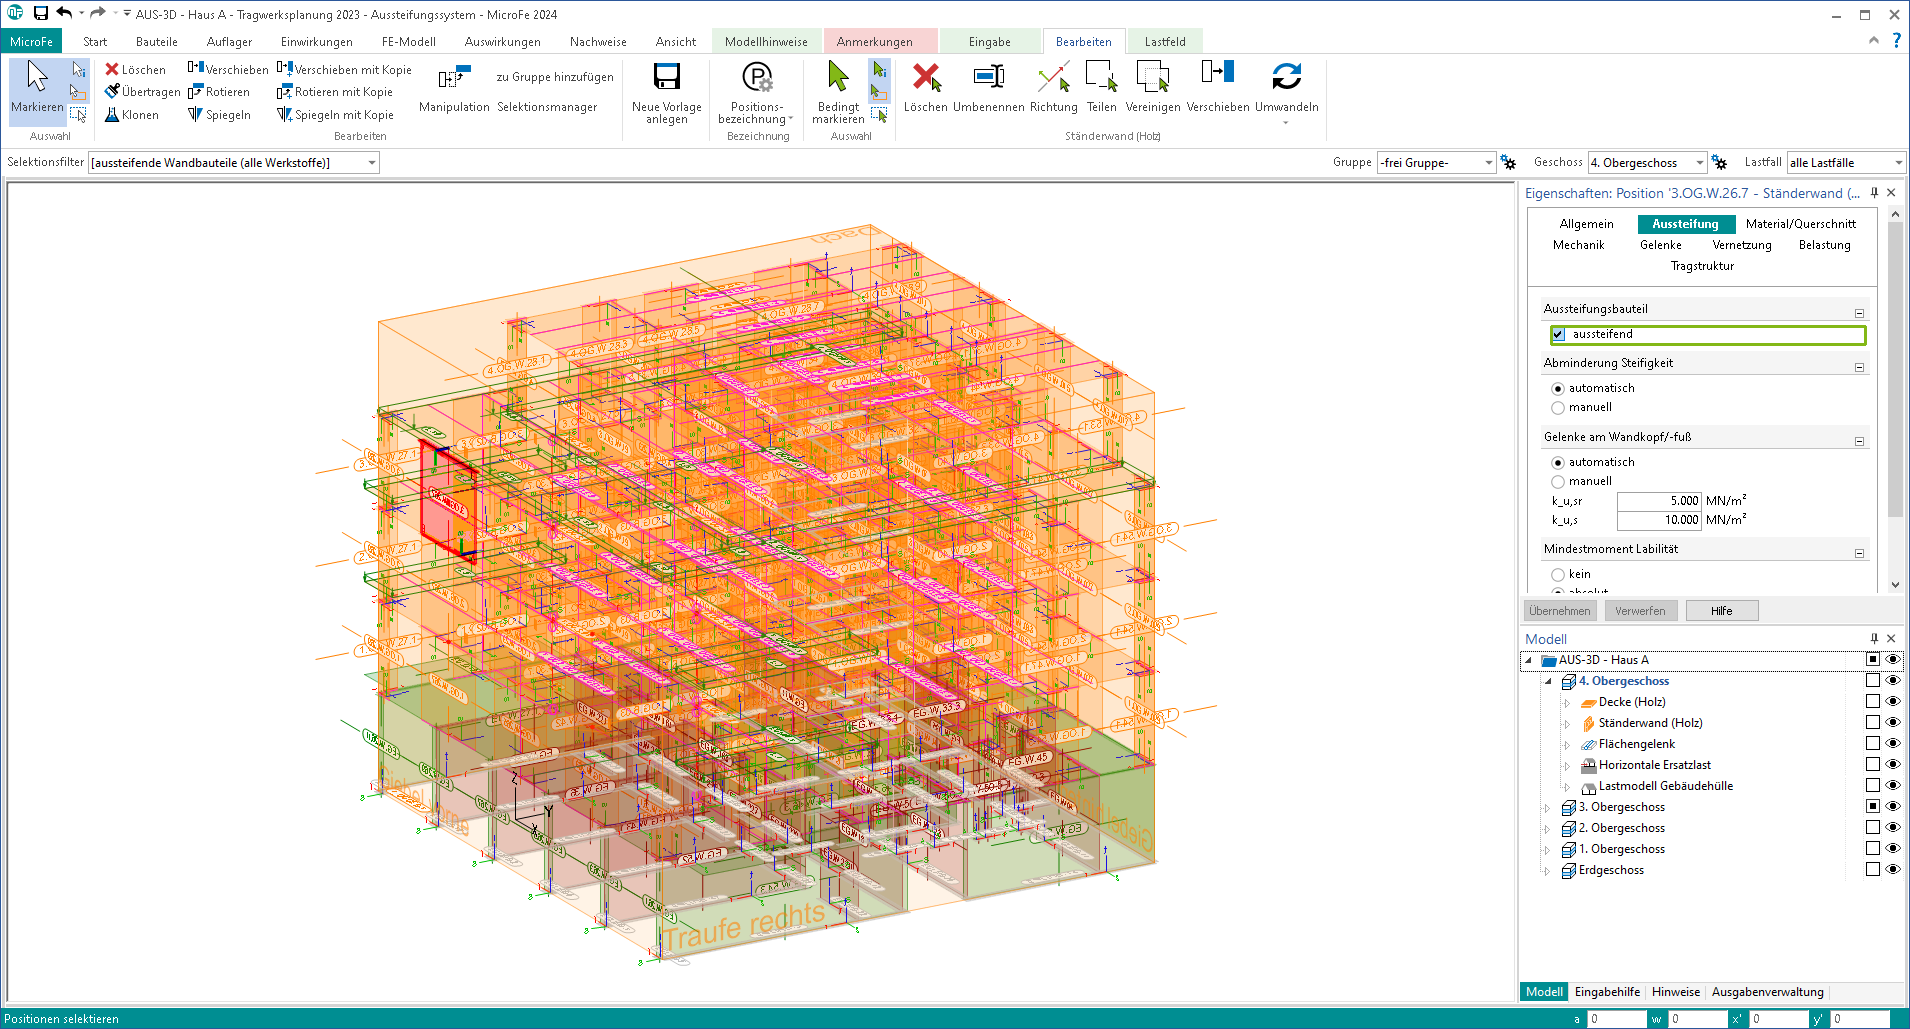
Task: Click the Löschen red X icon in Ständerwand group
Action: [x=926, y=77]
